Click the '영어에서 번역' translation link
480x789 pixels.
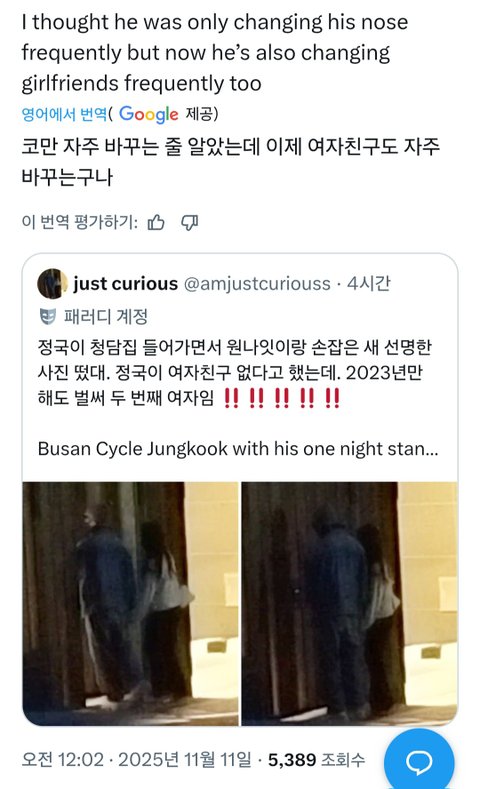64,114
